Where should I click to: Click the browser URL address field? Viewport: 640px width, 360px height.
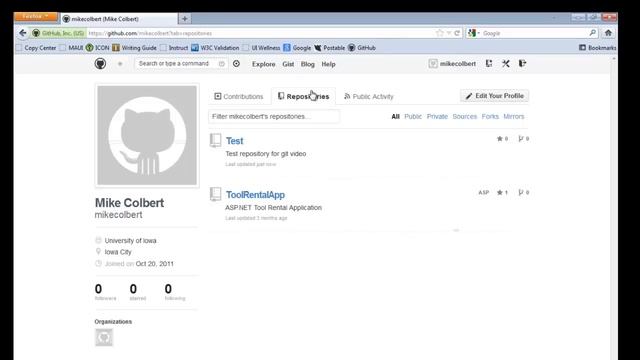tap(260, 33)
